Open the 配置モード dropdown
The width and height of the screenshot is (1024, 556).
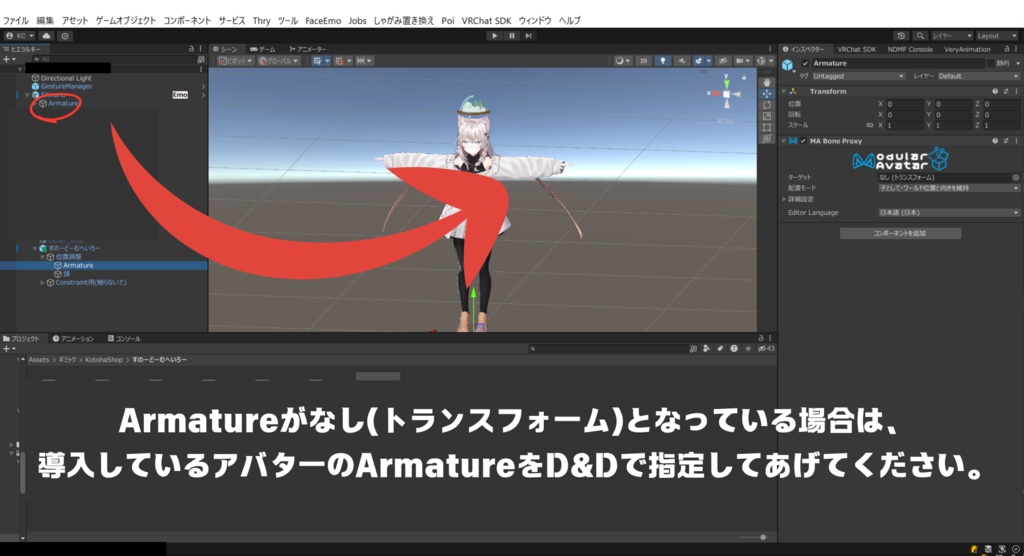(948, 188)
